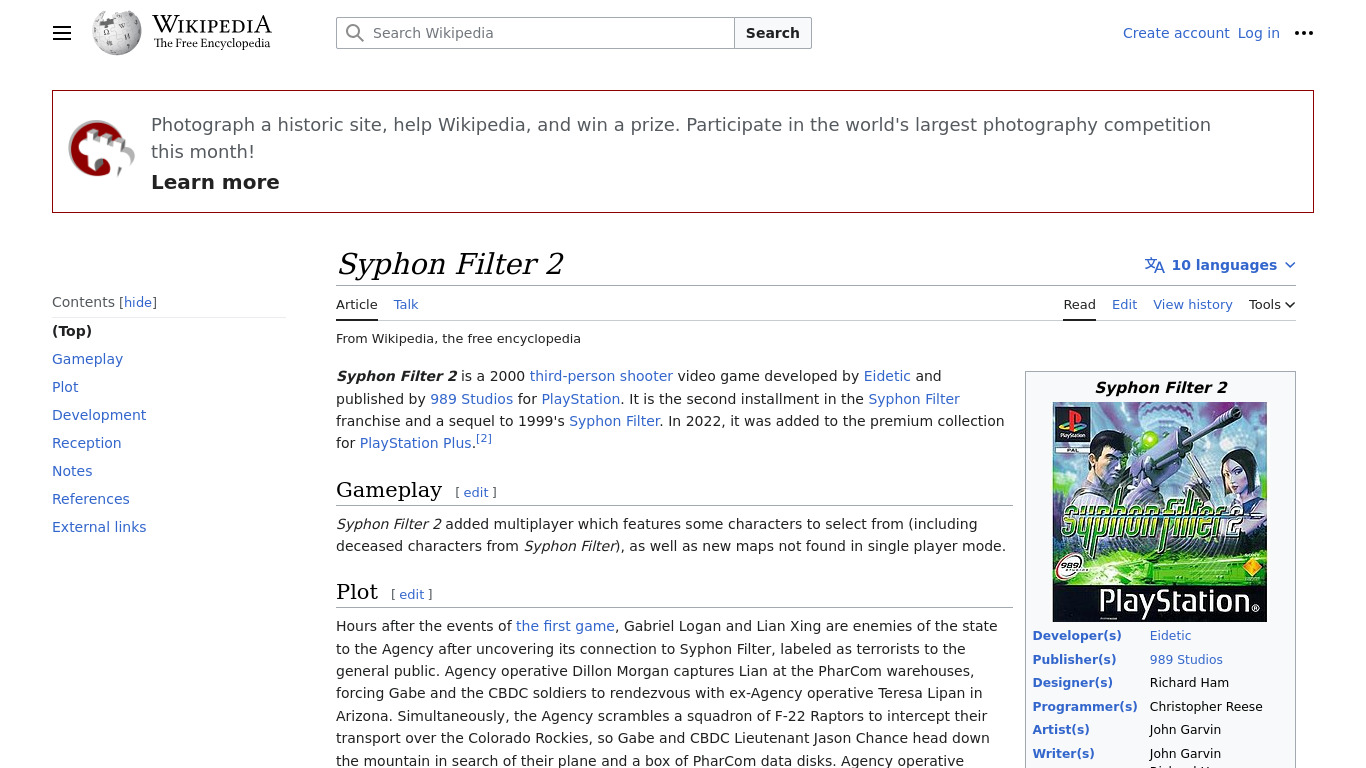
Task: Edit the Plot section
Action: coord(412,595)
